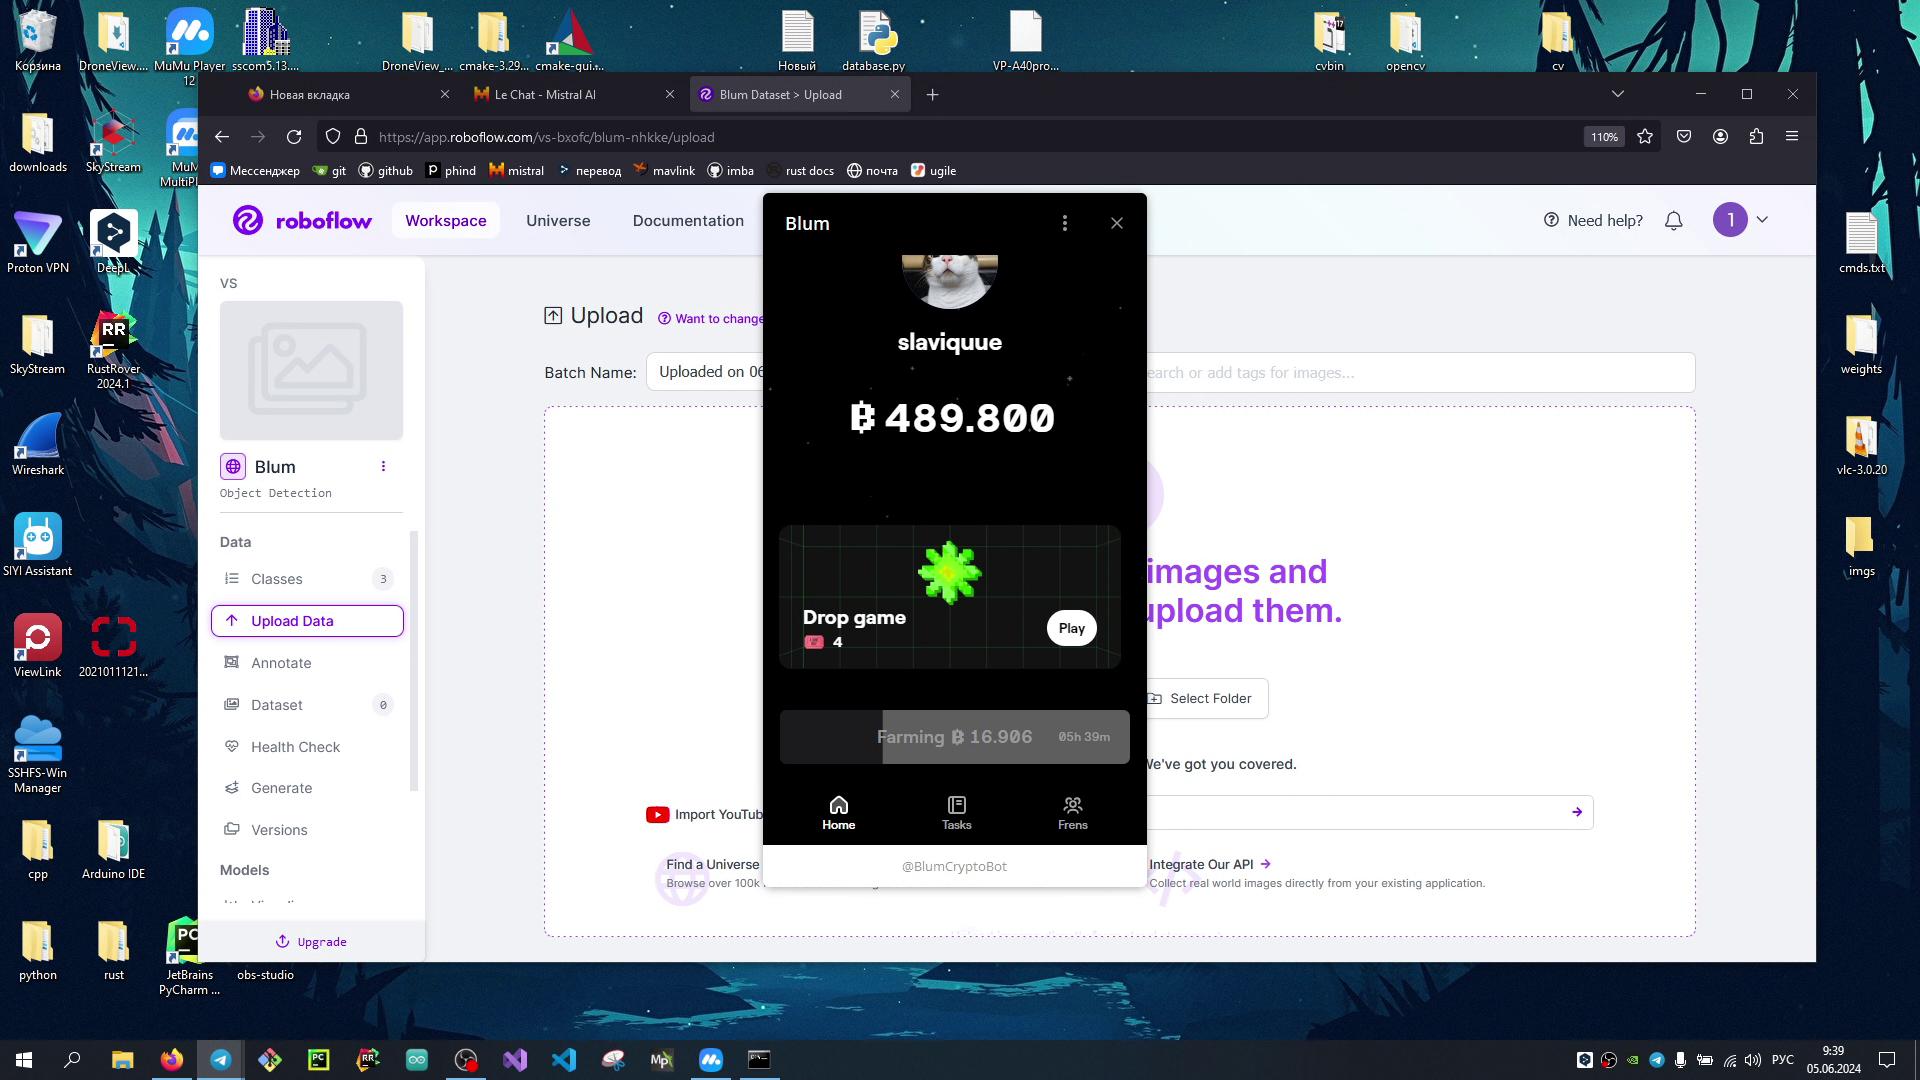1920x1080 pixels.
Task: Click the tags search field
Action: click(x=1420, y=372)
